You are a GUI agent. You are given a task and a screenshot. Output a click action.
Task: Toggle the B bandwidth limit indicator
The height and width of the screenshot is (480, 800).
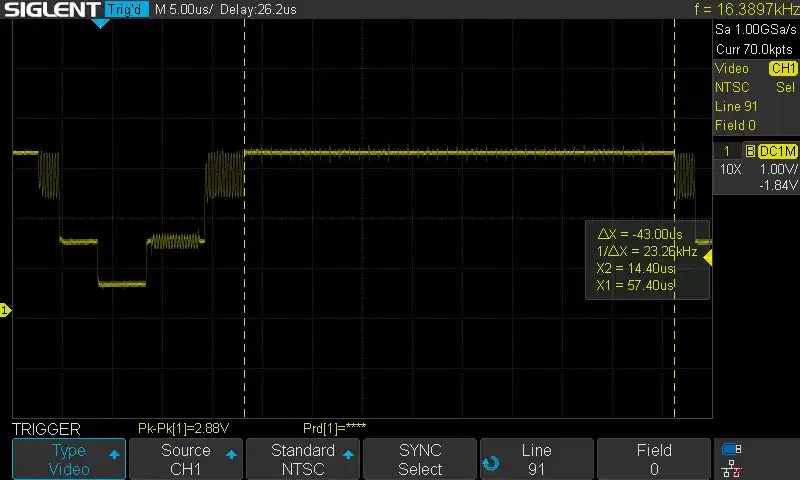(748, 151)
